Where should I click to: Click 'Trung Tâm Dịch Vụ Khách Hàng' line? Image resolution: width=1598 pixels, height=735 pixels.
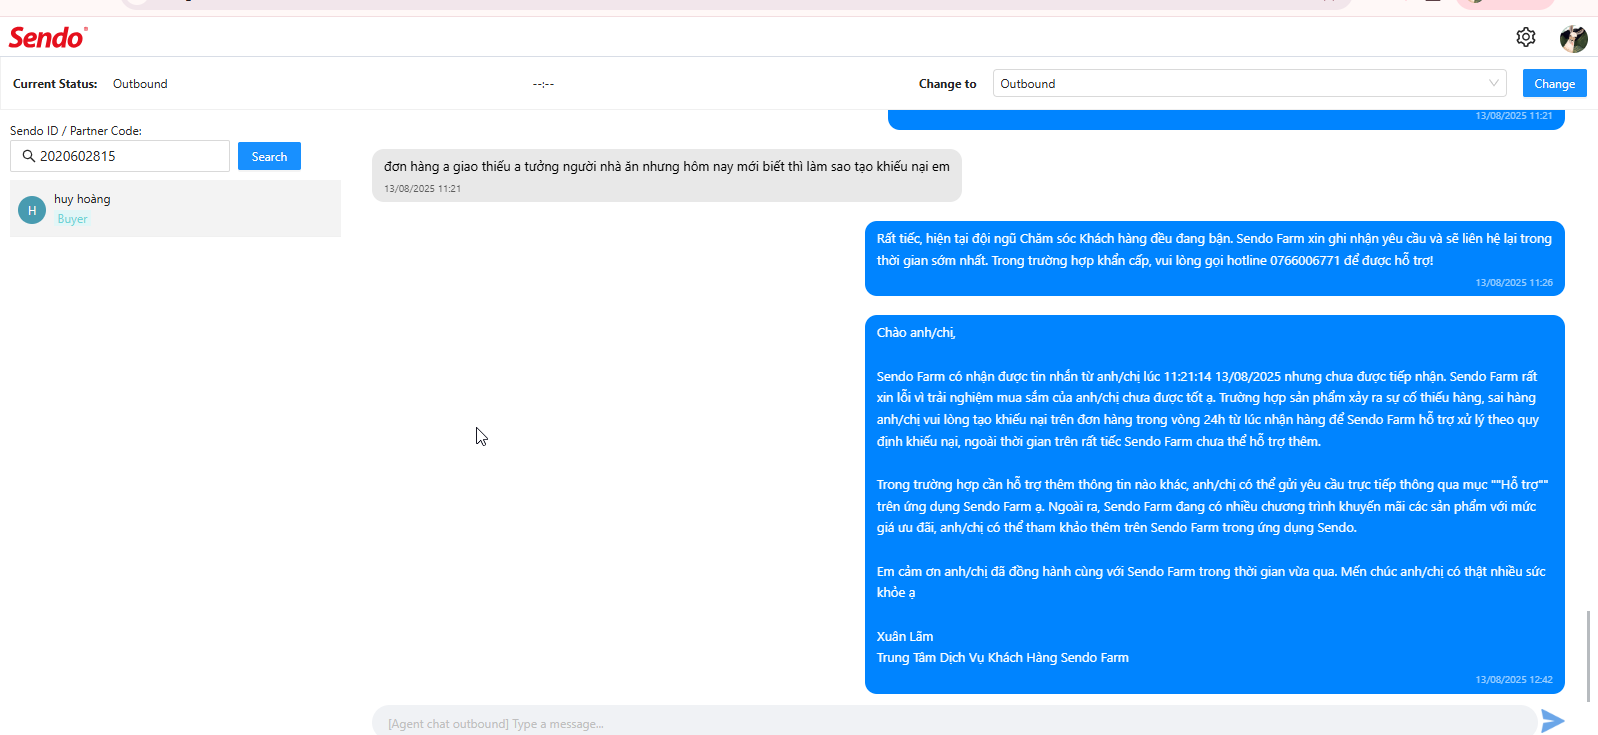coord(1003,658)
